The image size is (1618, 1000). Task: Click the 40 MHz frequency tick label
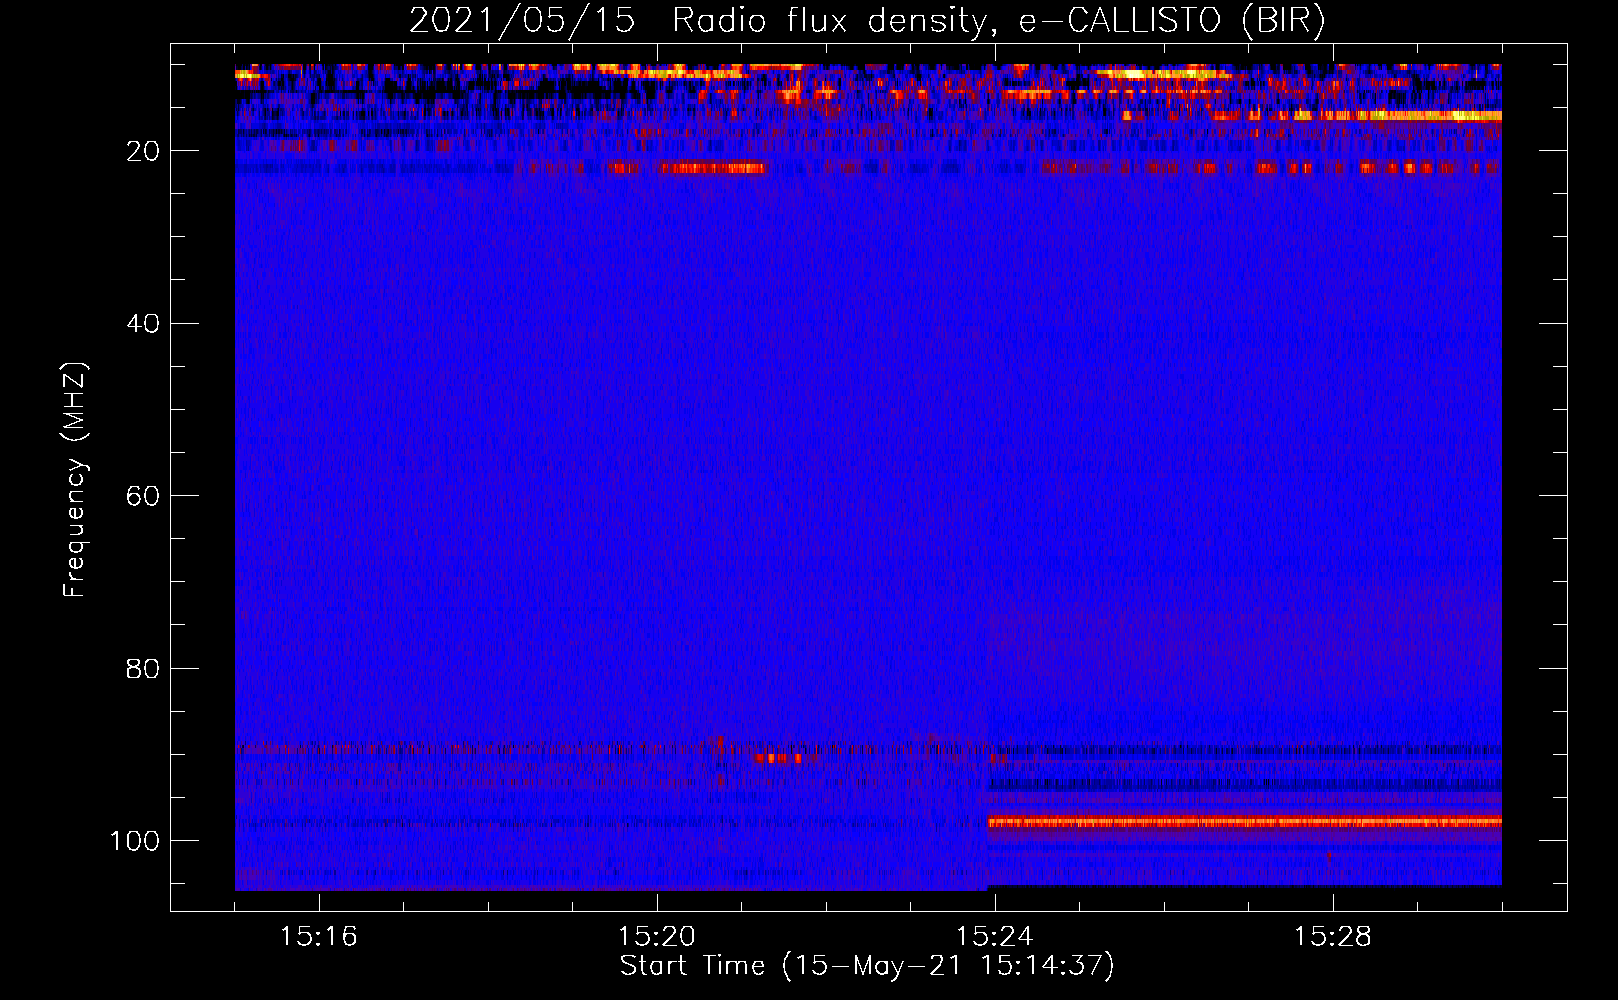coord(143,324)
